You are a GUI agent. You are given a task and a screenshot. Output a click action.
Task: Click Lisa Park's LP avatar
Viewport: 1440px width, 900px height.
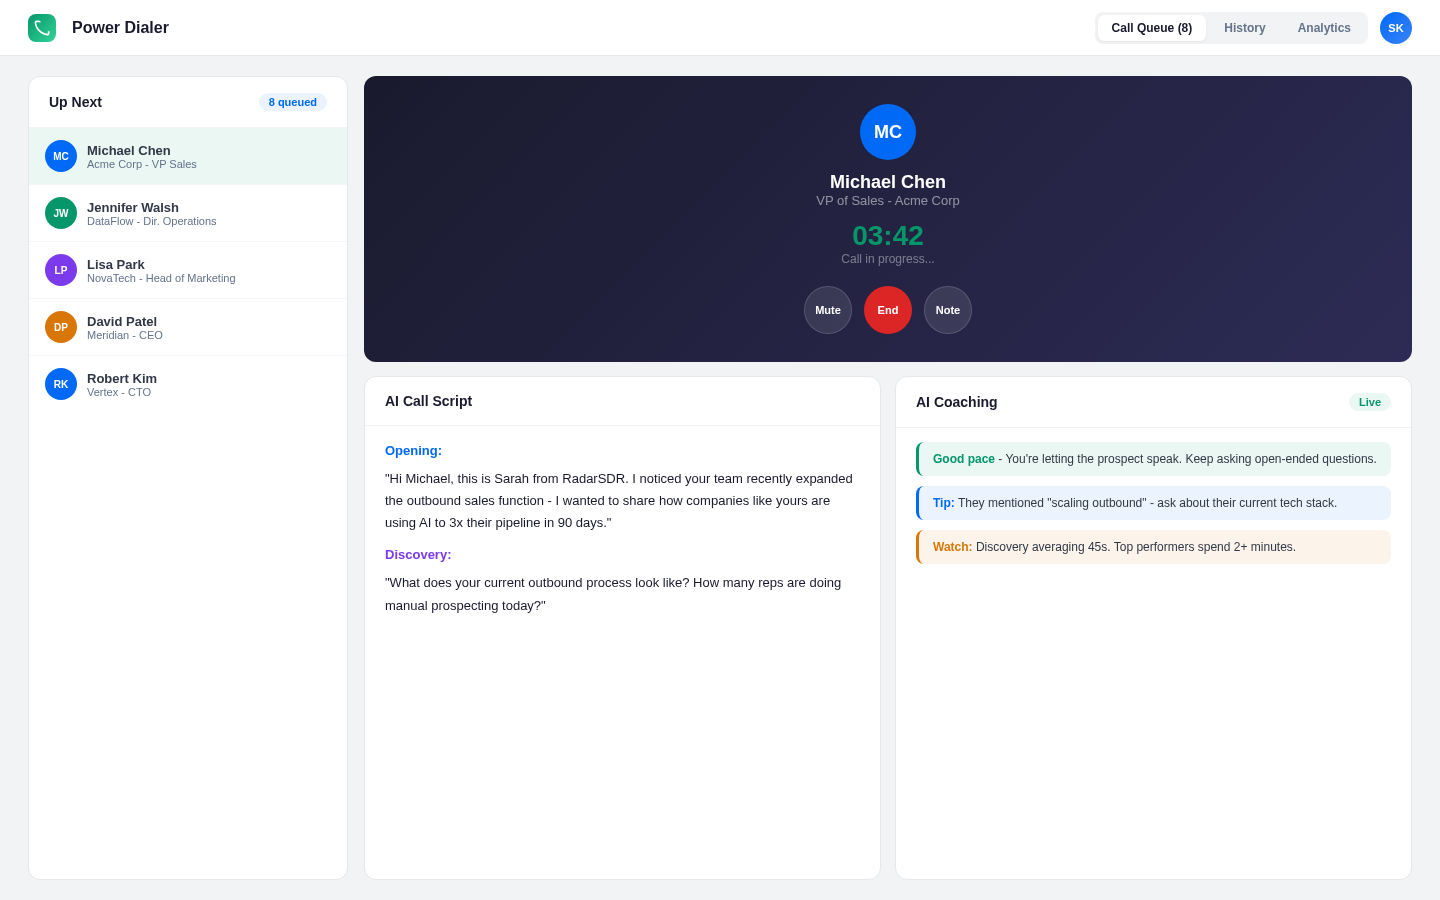point(61,270)
